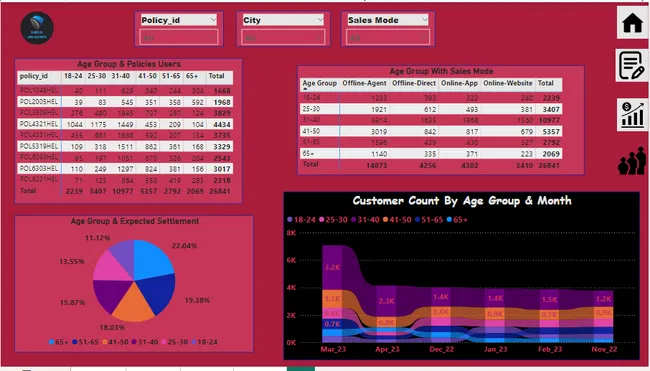The image size is (650, 371).
Task: Click the 51-65 legend swatch under pie chart
Action: [x=75, y=342]
